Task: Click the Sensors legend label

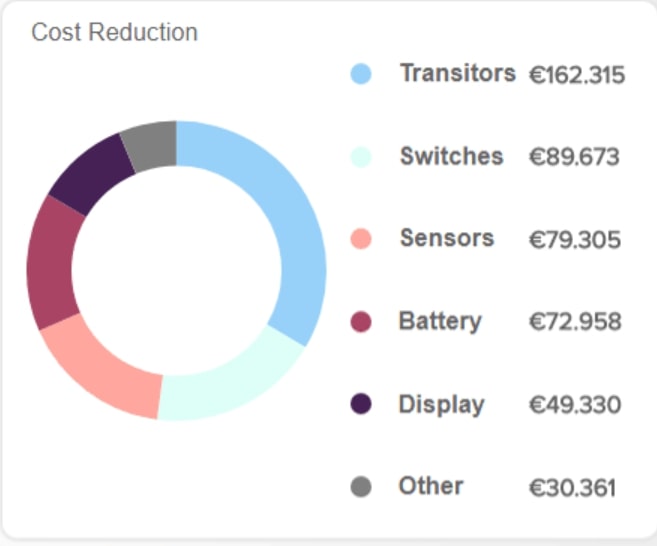Action: pyautogui.click(x=447, y=238)
